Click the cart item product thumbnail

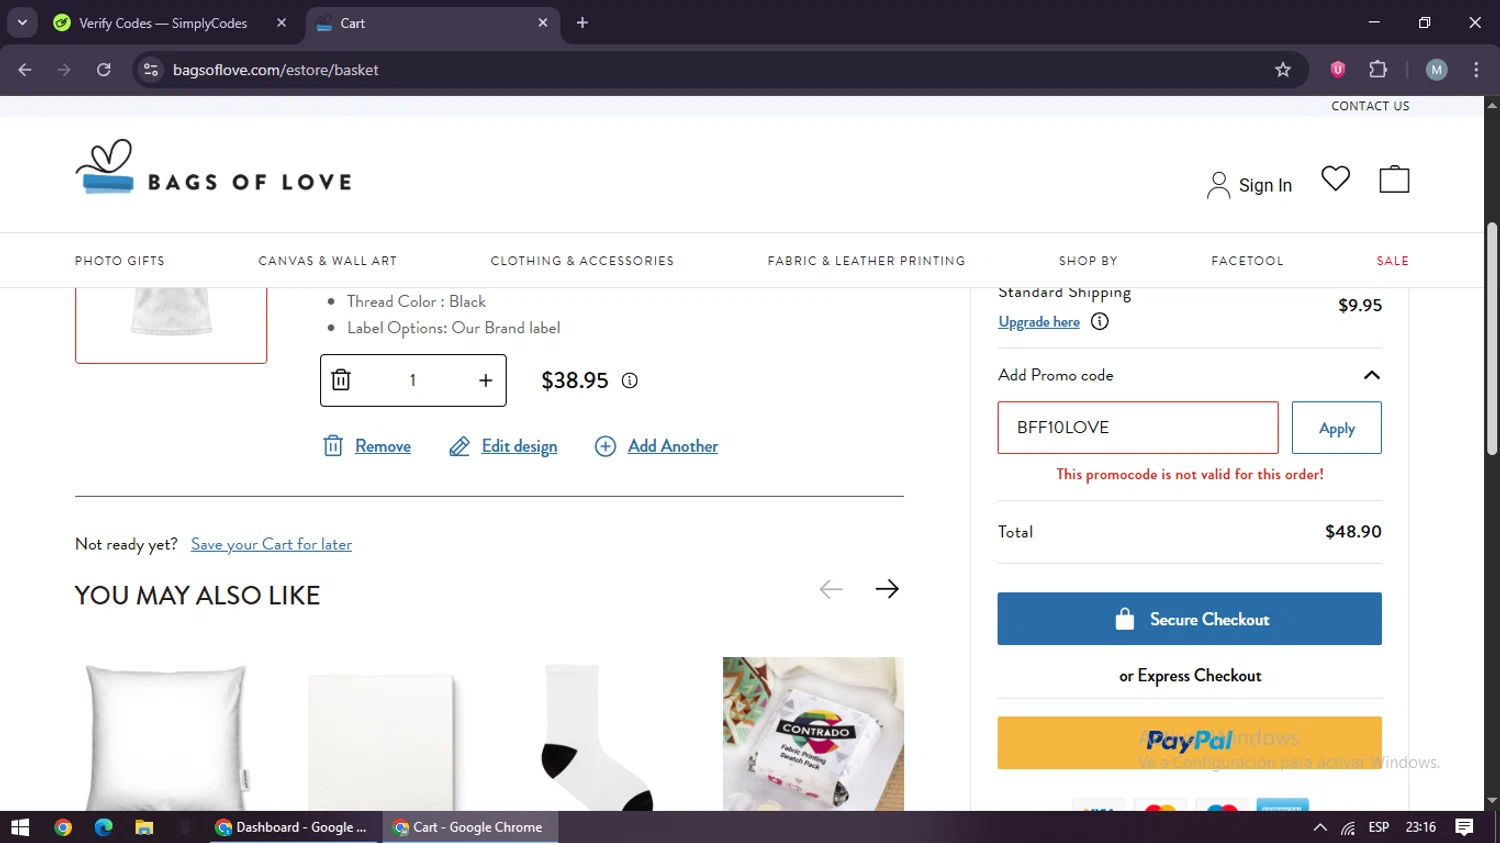click(x=171, y=324)
